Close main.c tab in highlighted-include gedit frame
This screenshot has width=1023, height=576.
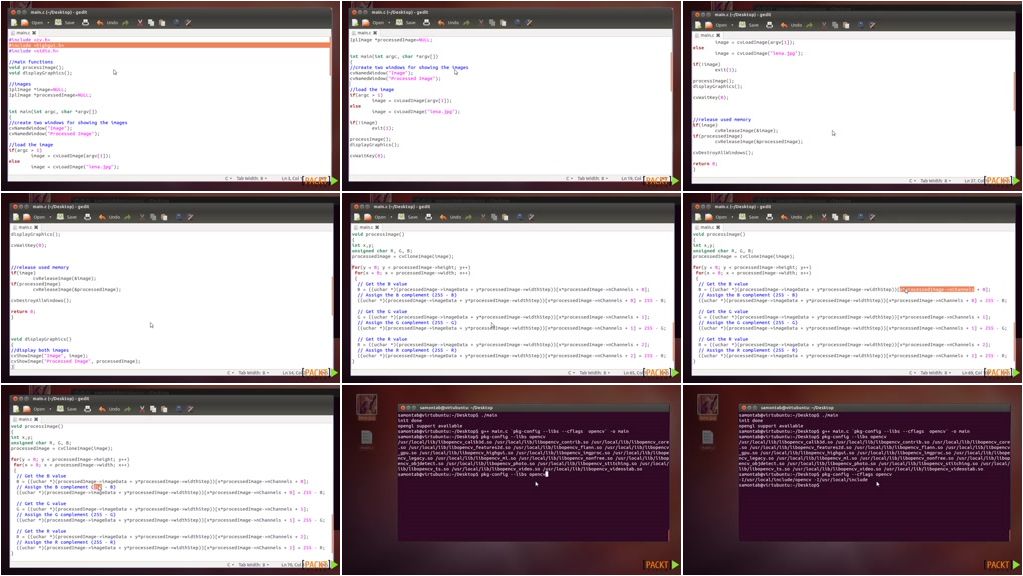point(34,33)
